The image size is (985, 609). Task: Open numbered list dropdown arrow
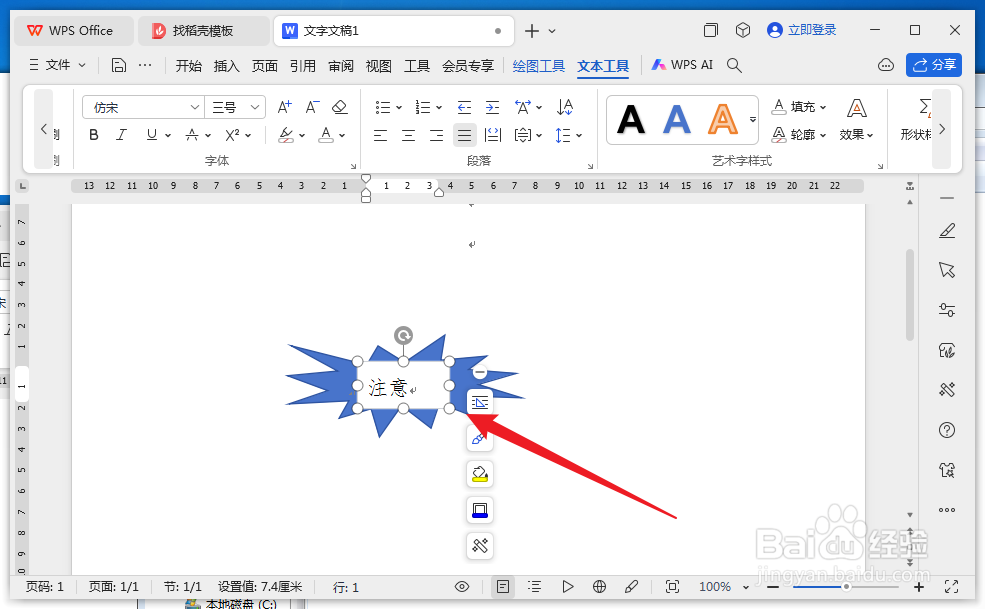(438, 107)
